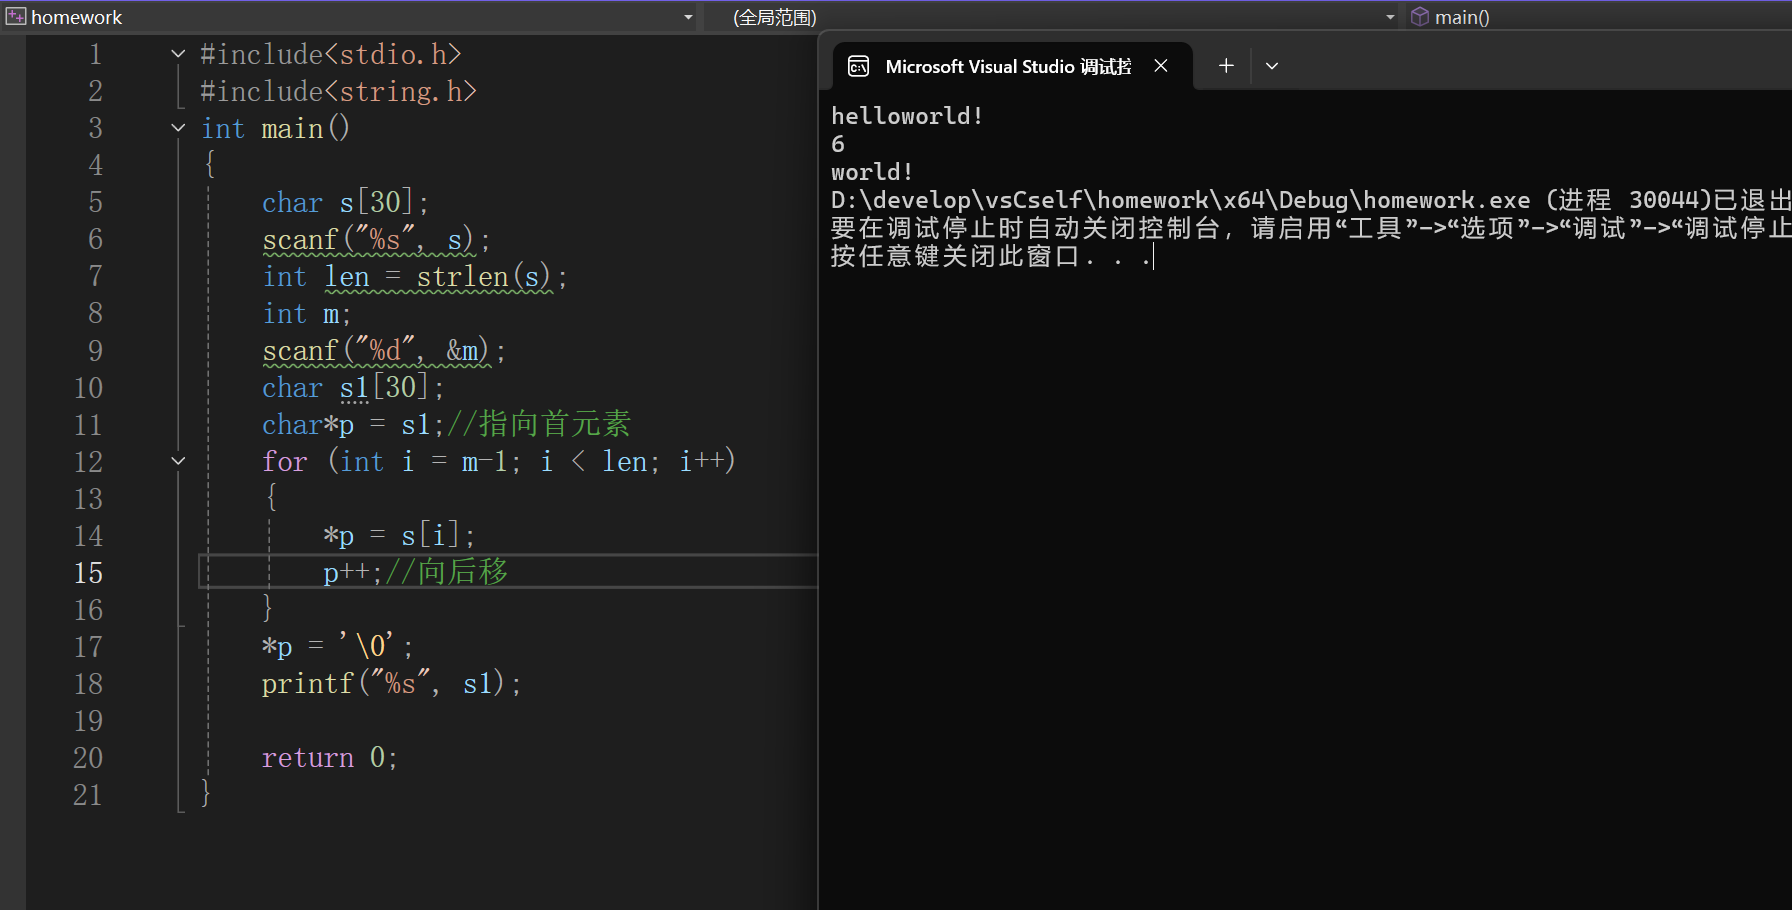Click line number 1 in the gutter

pos(96,54)
